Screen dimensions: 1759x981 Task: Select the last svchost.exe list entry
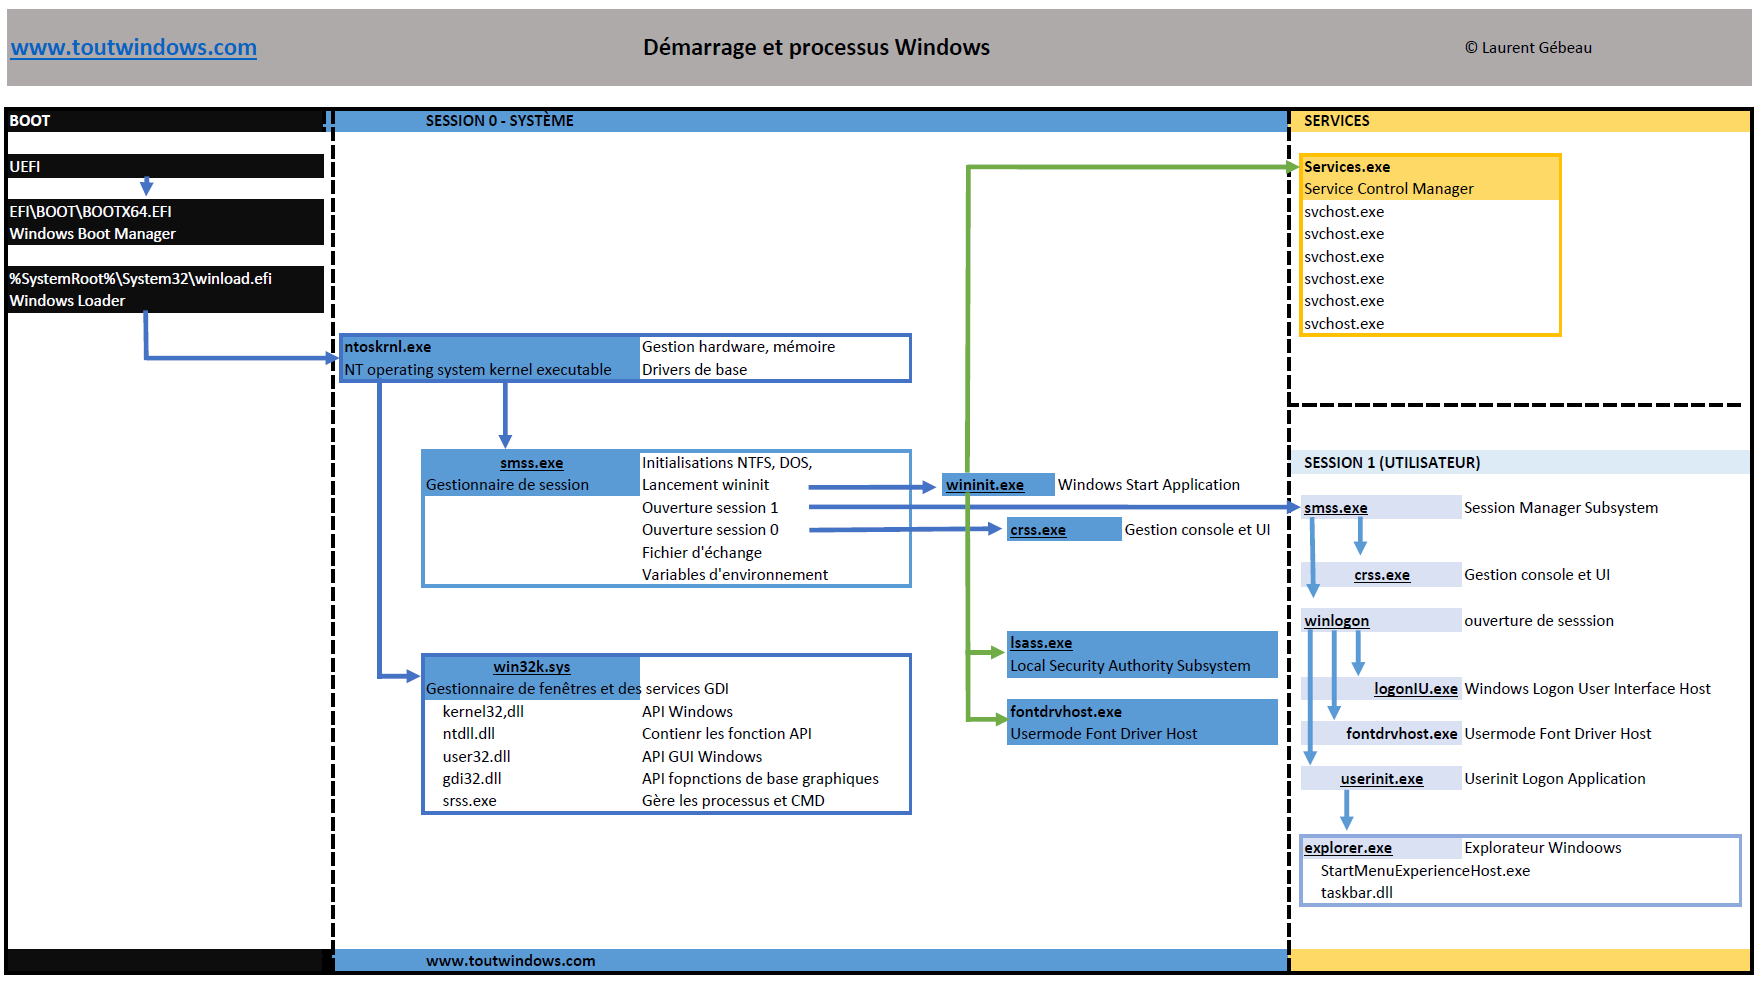(x=1343, y=323)
